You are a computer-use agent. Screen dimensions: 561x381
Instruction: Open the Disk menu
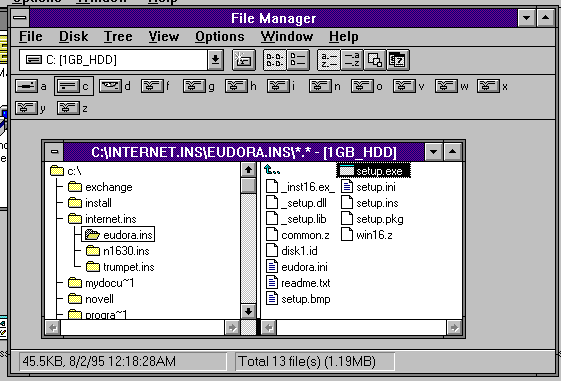pyautogui.click(x=73, y=36)
